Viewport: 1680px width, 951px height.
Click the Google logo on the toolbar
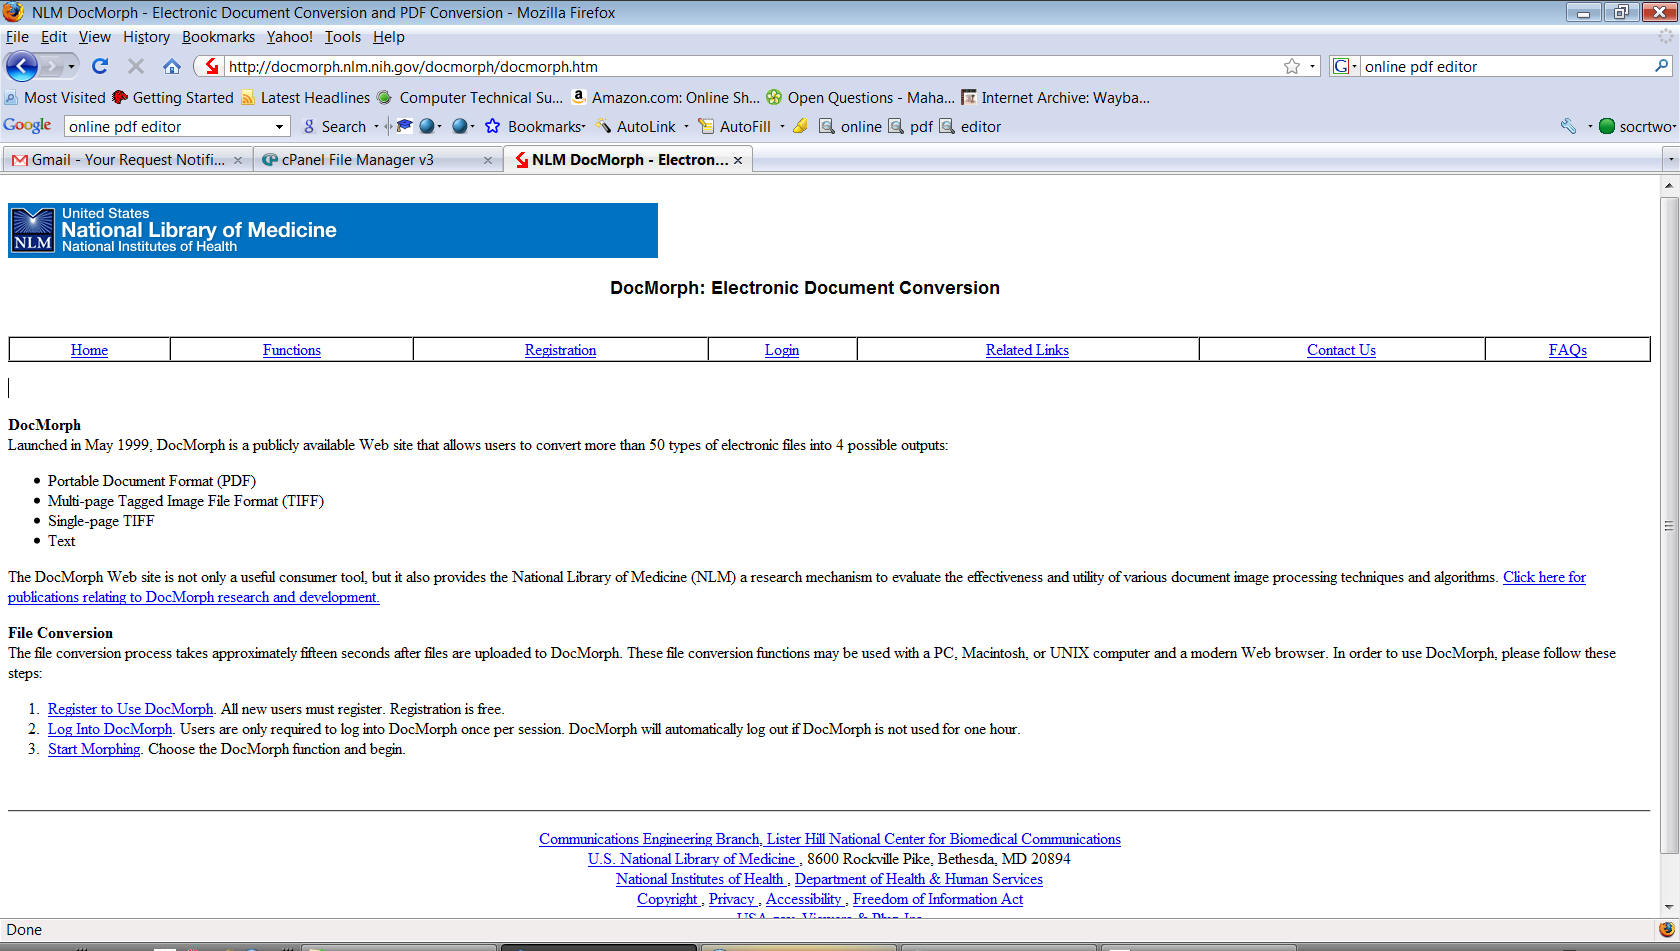pyautogui.click(x=27, y=125)
